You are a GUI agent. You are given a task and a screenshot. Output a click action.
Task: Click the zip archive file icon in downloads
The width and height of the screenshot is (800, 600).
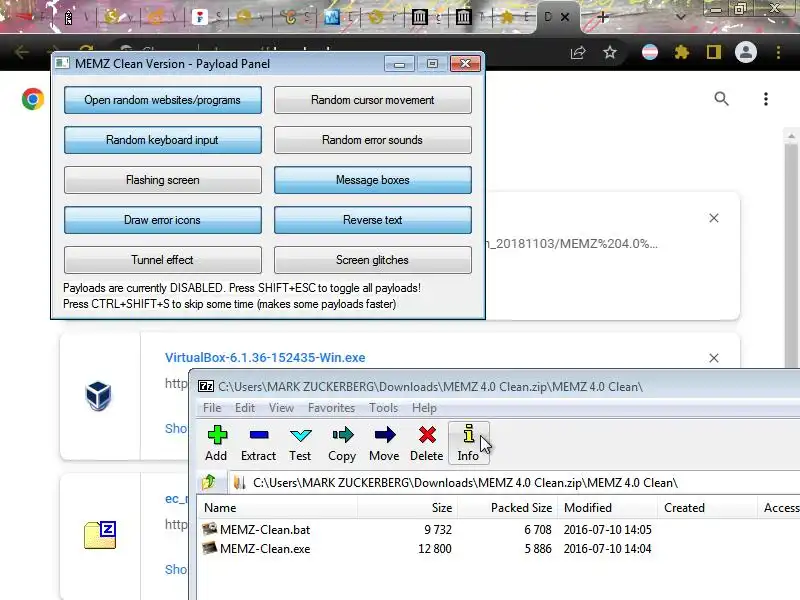[x=100, y=535]
